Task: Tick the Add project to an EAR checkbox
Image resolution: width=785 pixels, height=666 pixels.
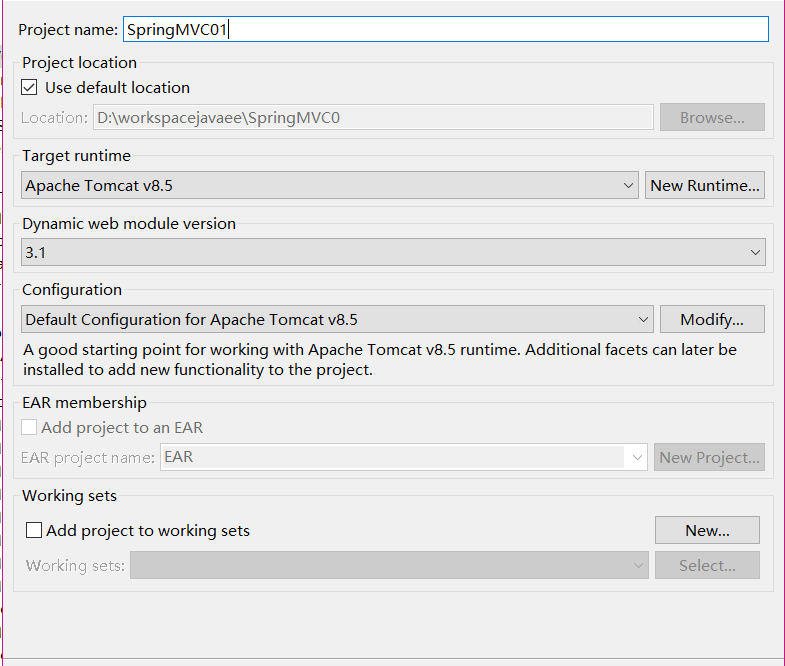Action: point(29,428)
